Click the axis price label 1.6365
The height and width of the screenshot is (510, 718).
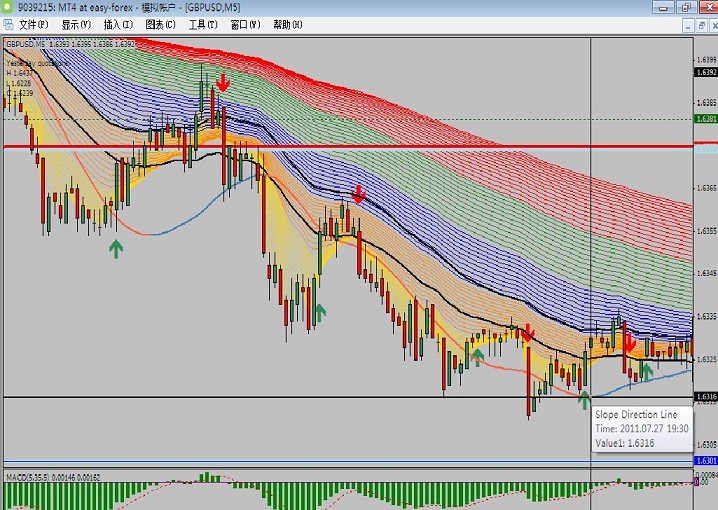coord(707,188)
